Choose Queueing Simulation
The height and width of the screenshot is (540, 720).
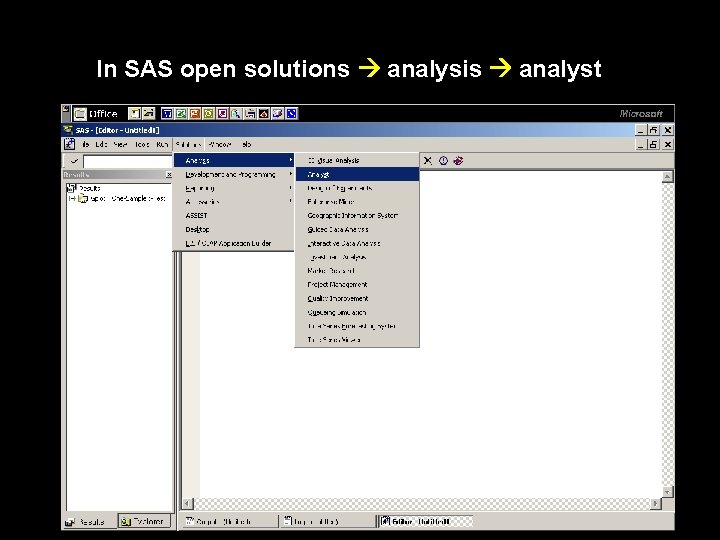[357, 312]
